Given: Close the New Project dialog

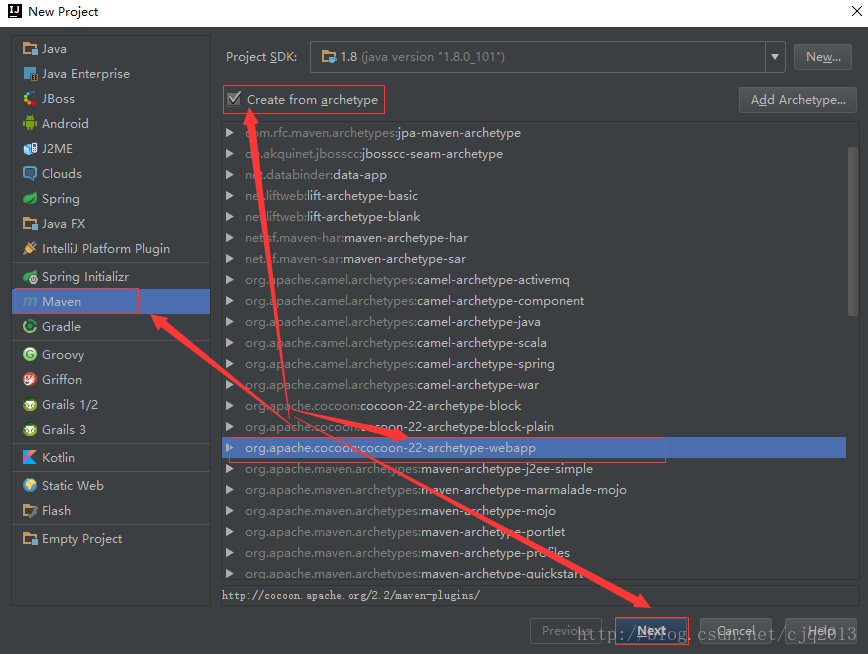Looking at the screenshot, I should [x=856, y=11].
